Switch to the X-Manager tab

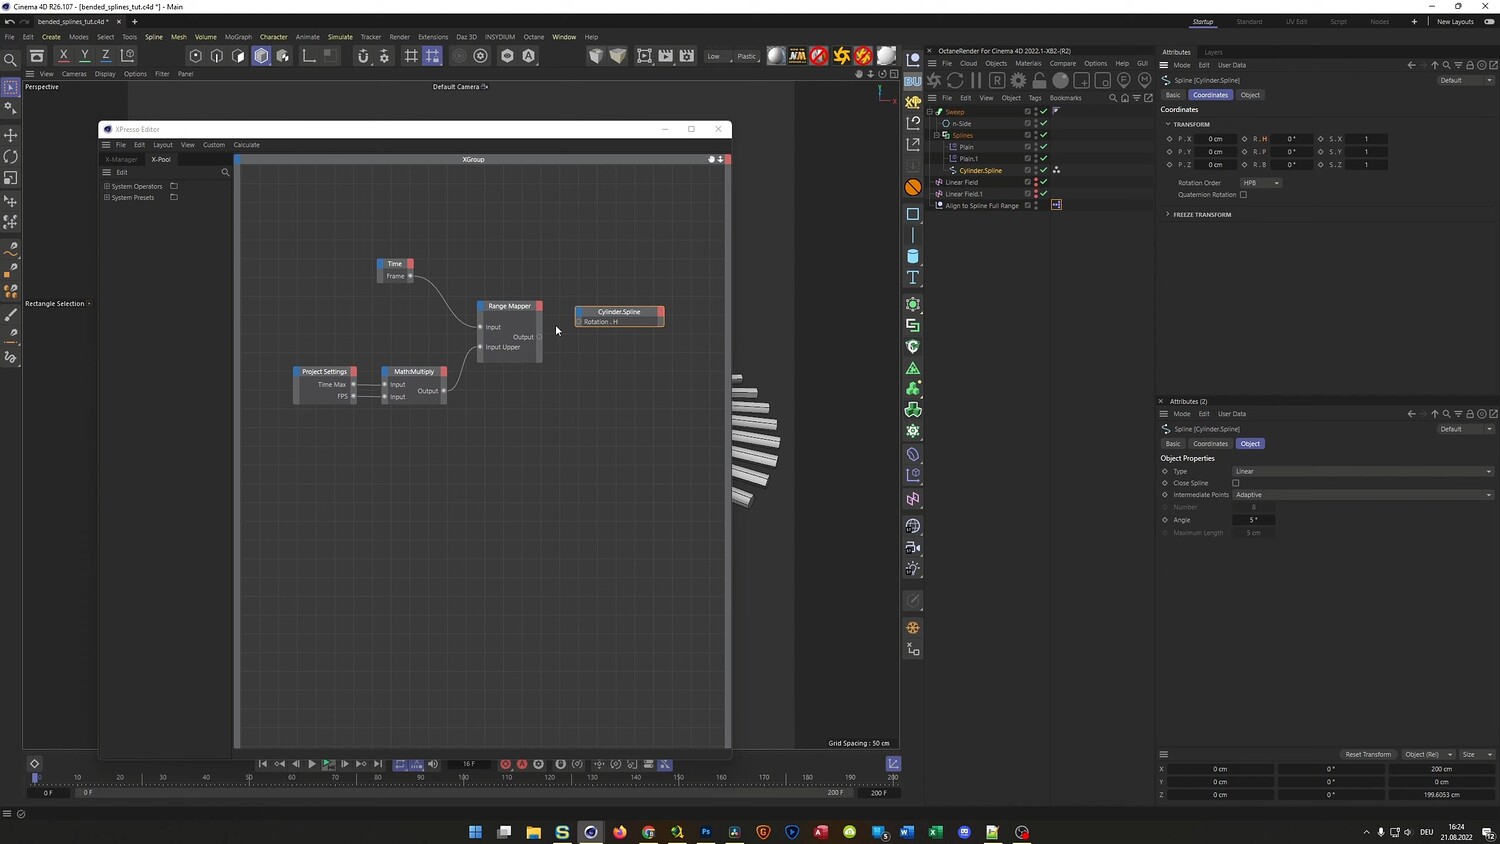click(122, 159)
